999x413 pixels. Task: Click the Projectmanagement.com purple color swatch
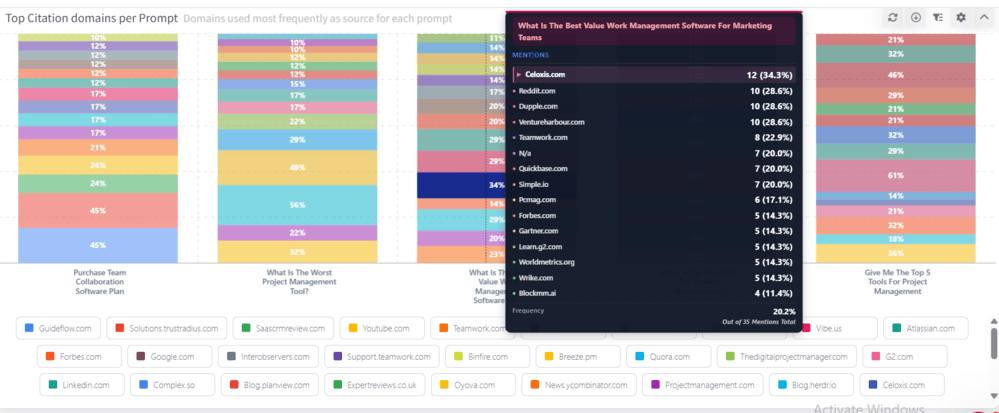click(x=656, y=385)
